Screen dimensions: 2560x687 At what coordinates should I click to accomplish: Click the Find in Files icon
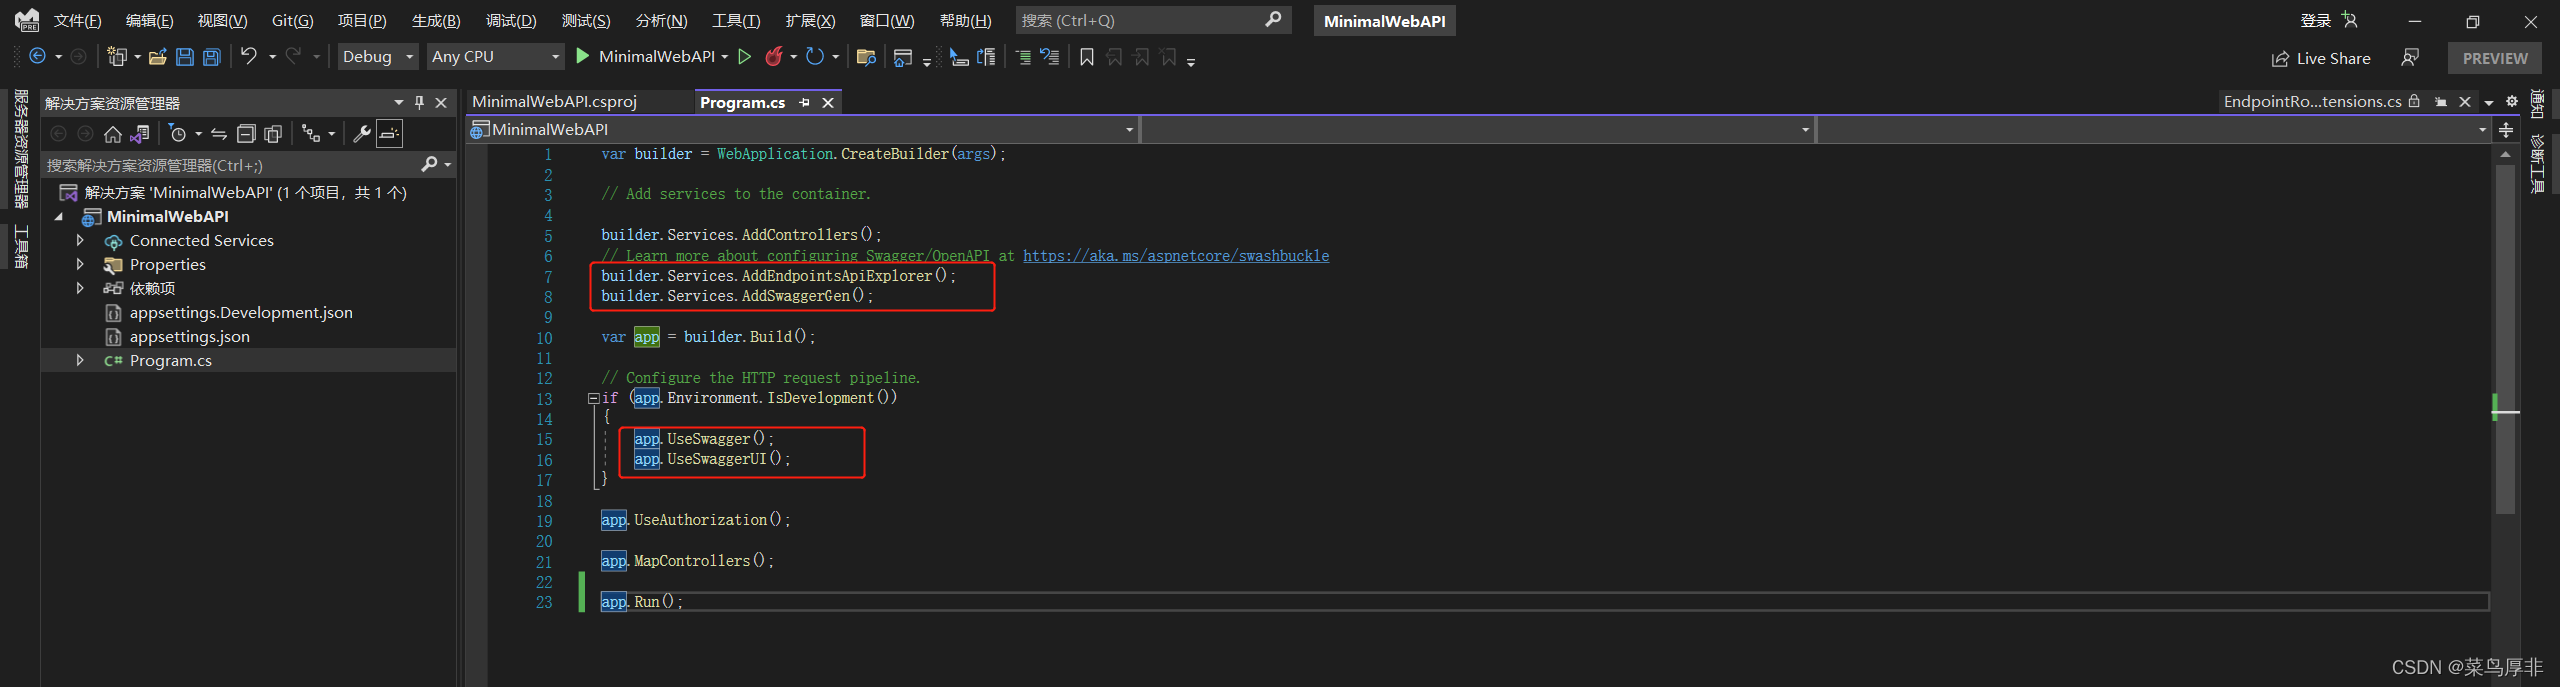pos(866,57)
